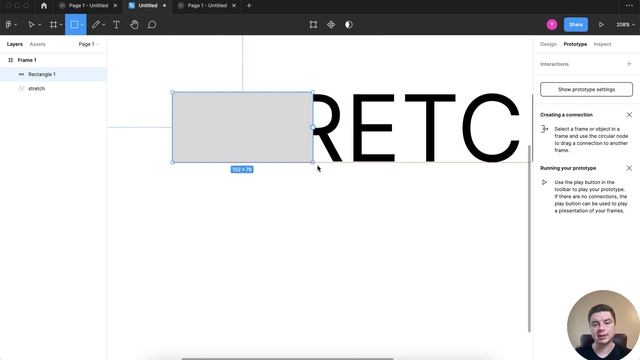This screenshot has height=360, width=640.
Task: Switch to the Inspect tab
Action: click(x=602, y=44)
